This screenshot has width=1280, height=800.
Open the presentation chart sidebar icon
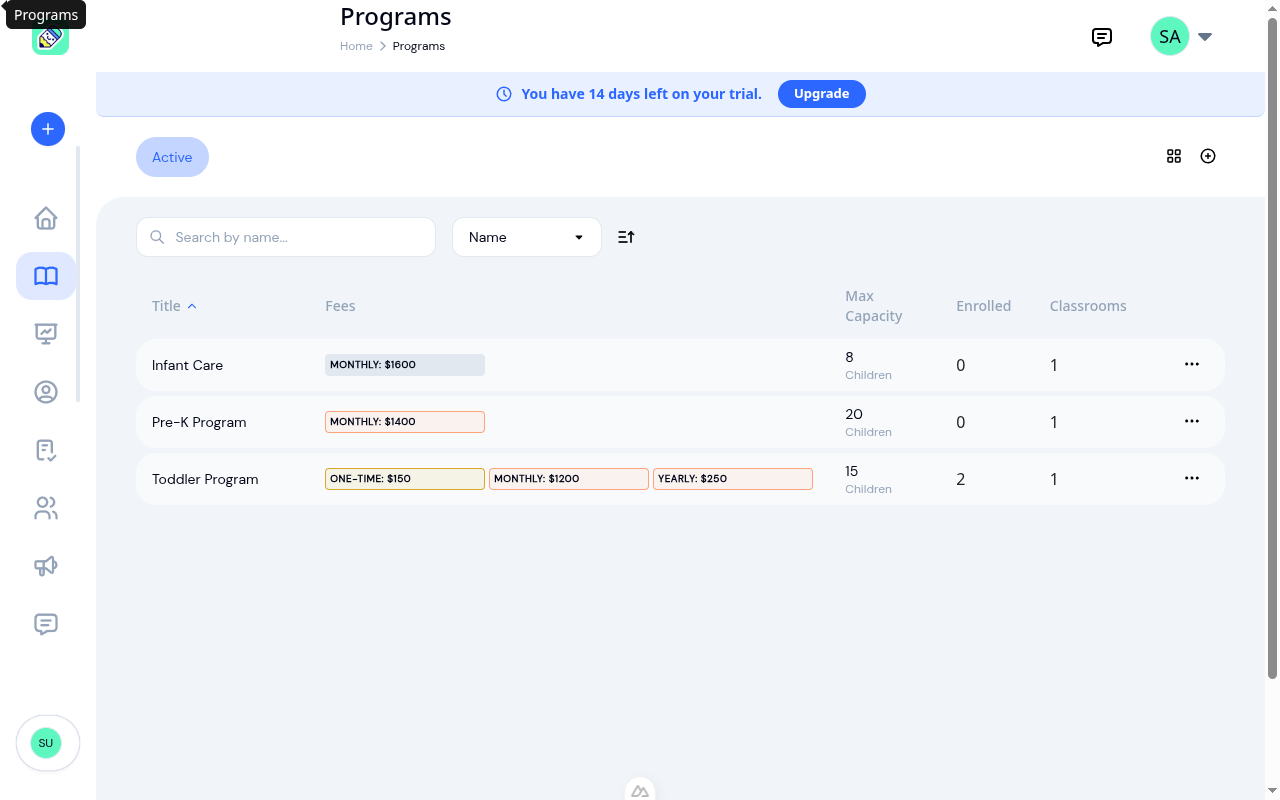click(46, 334)
